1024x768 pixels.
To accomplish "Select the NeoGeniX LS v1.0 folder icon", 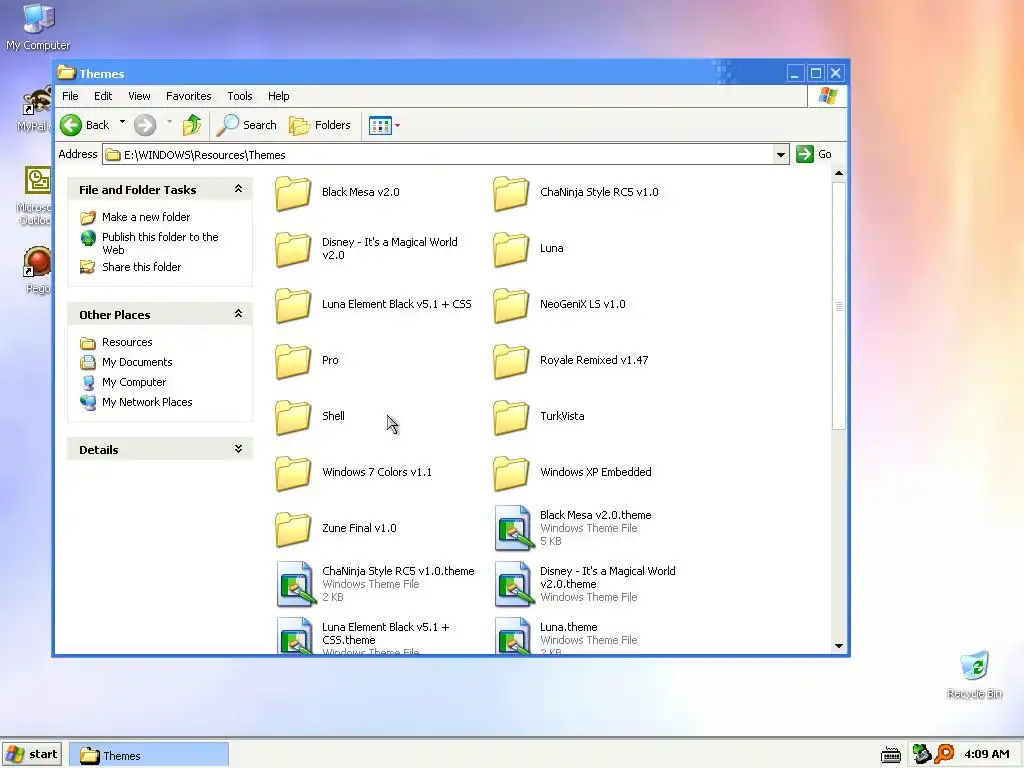I will point(511,306).
